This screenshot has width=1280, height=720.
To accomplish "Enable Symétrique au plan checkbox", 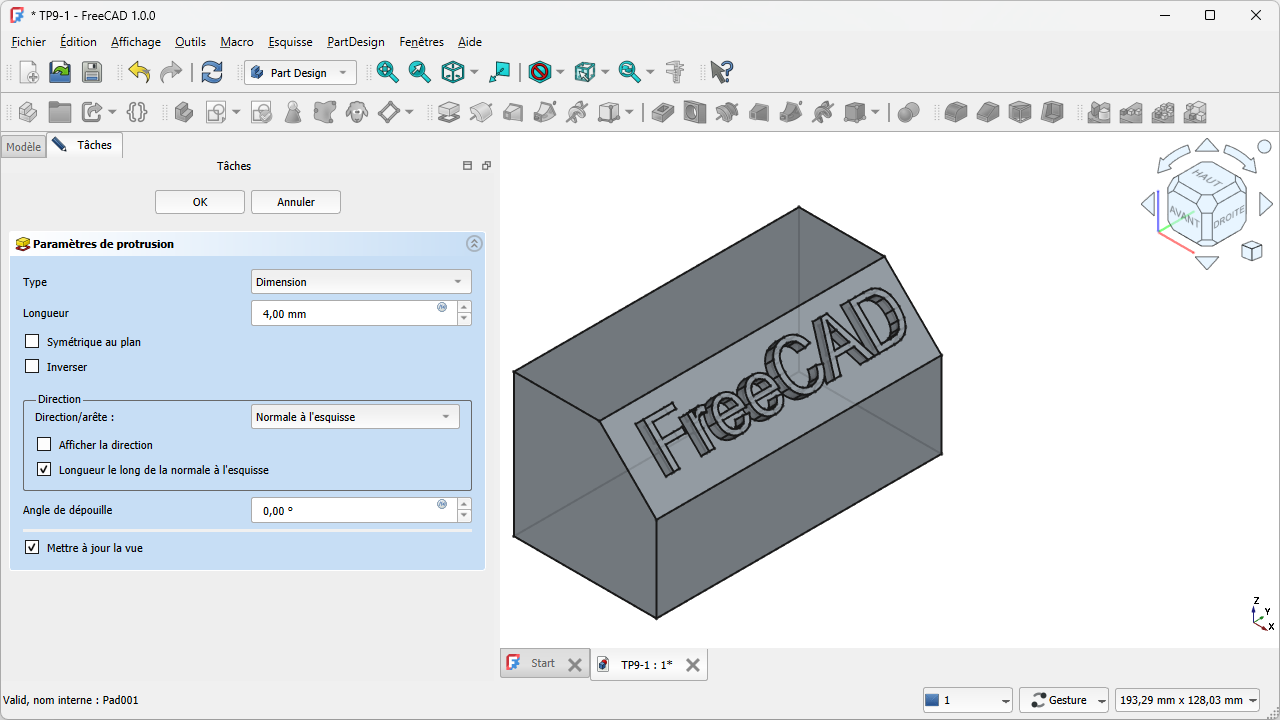I will 32,342.
